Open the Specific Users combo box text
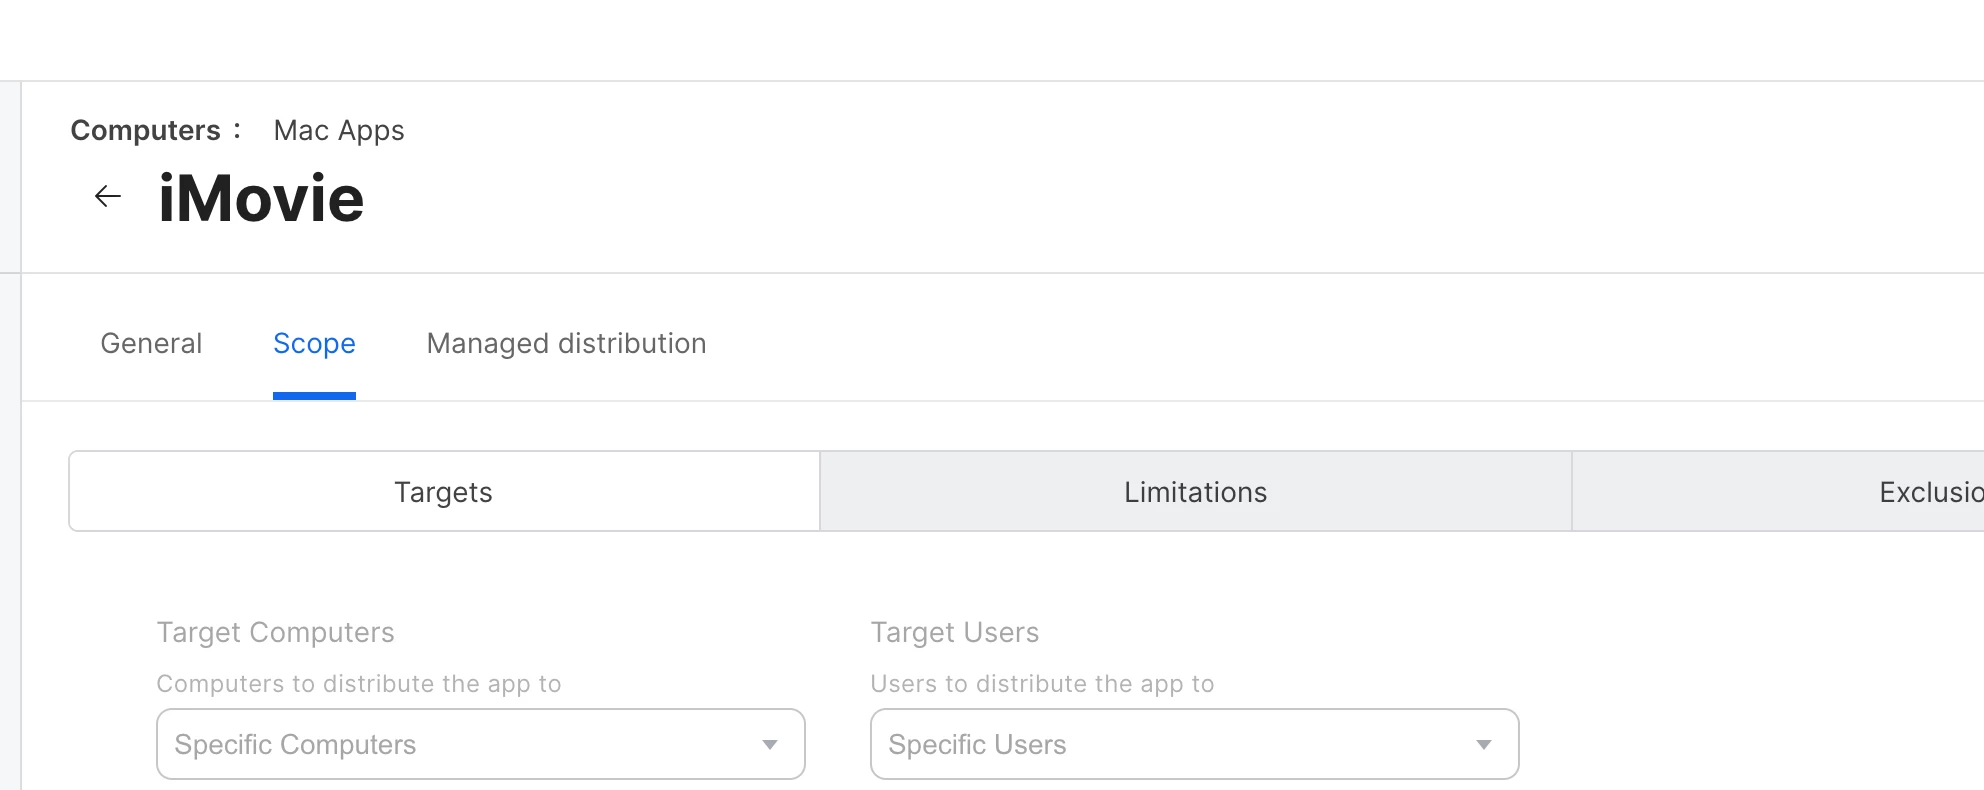This screenshot has width=1984, height=790. point(977,744)
